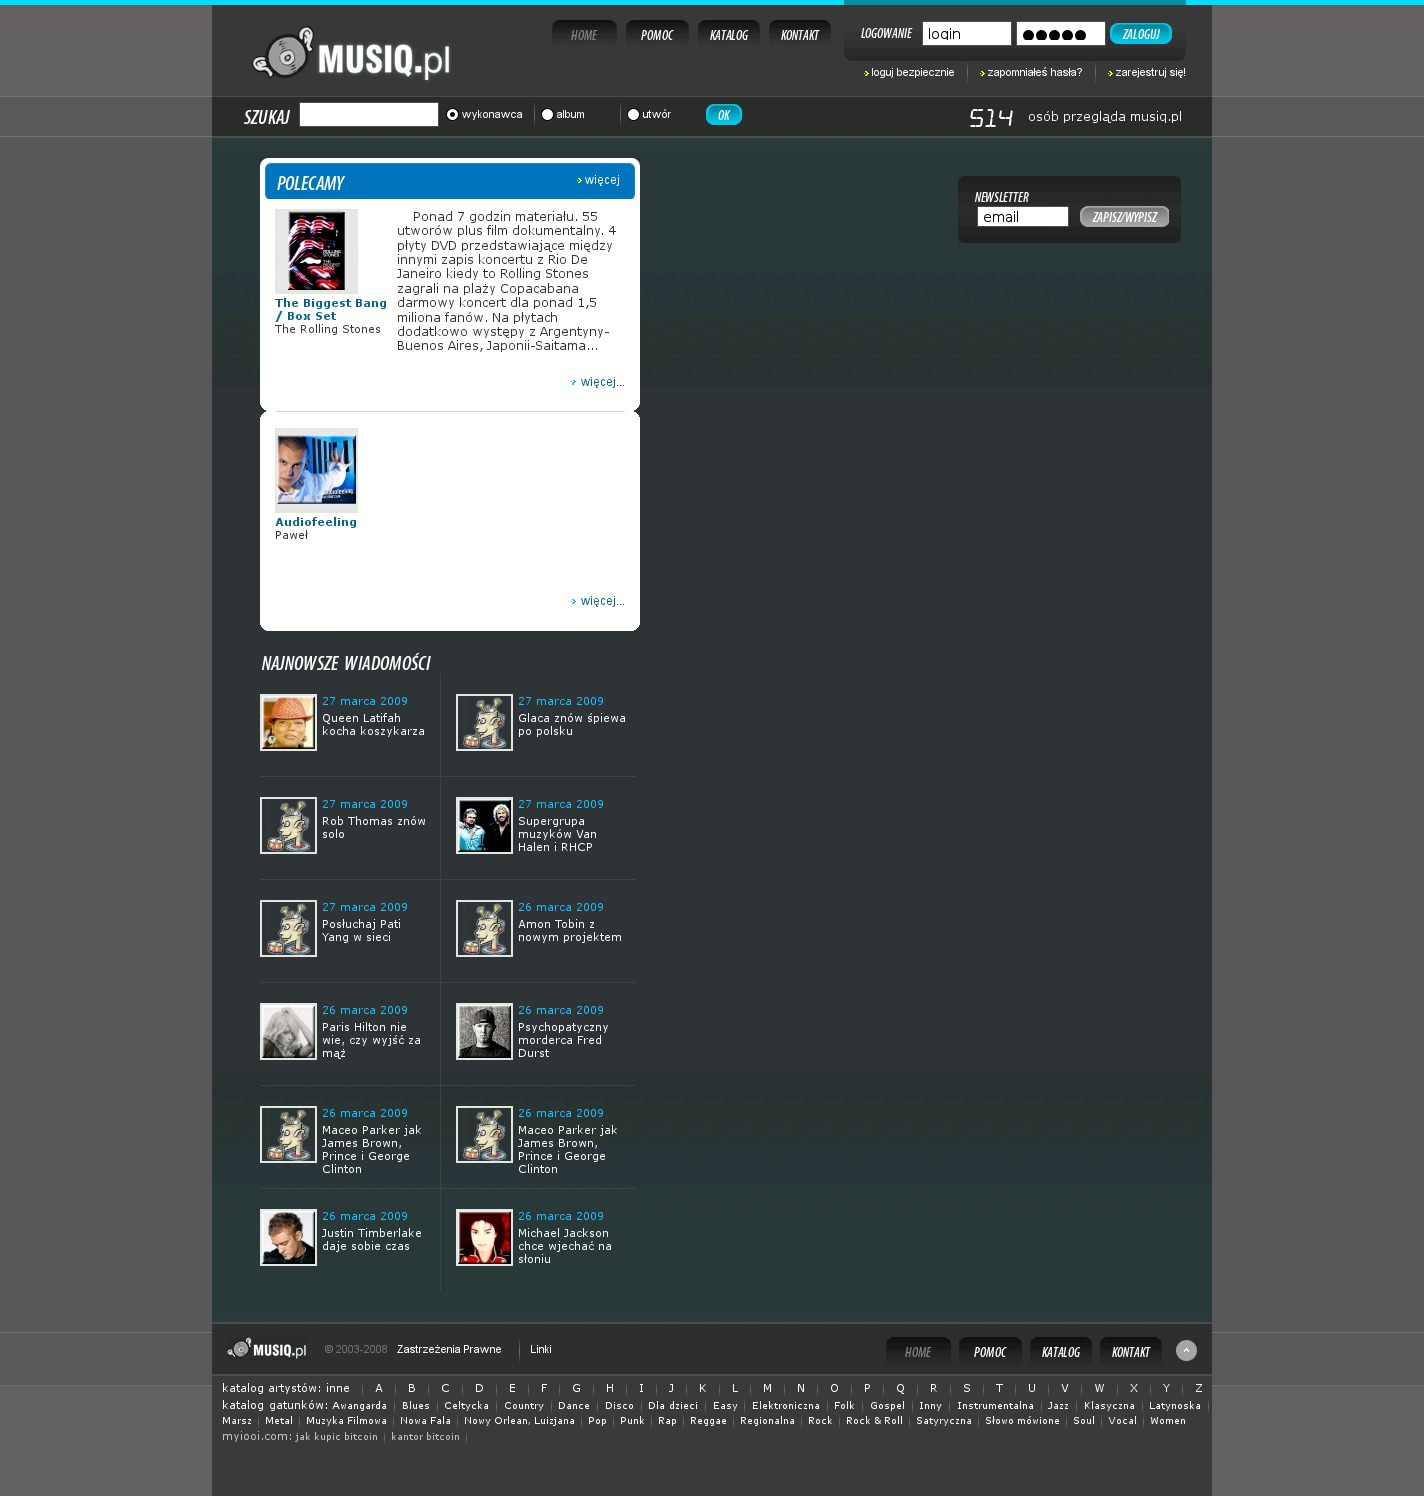Click the newsletter email input field
The width and height of the screenshot is (1424, 1496).
(1022, 217)
